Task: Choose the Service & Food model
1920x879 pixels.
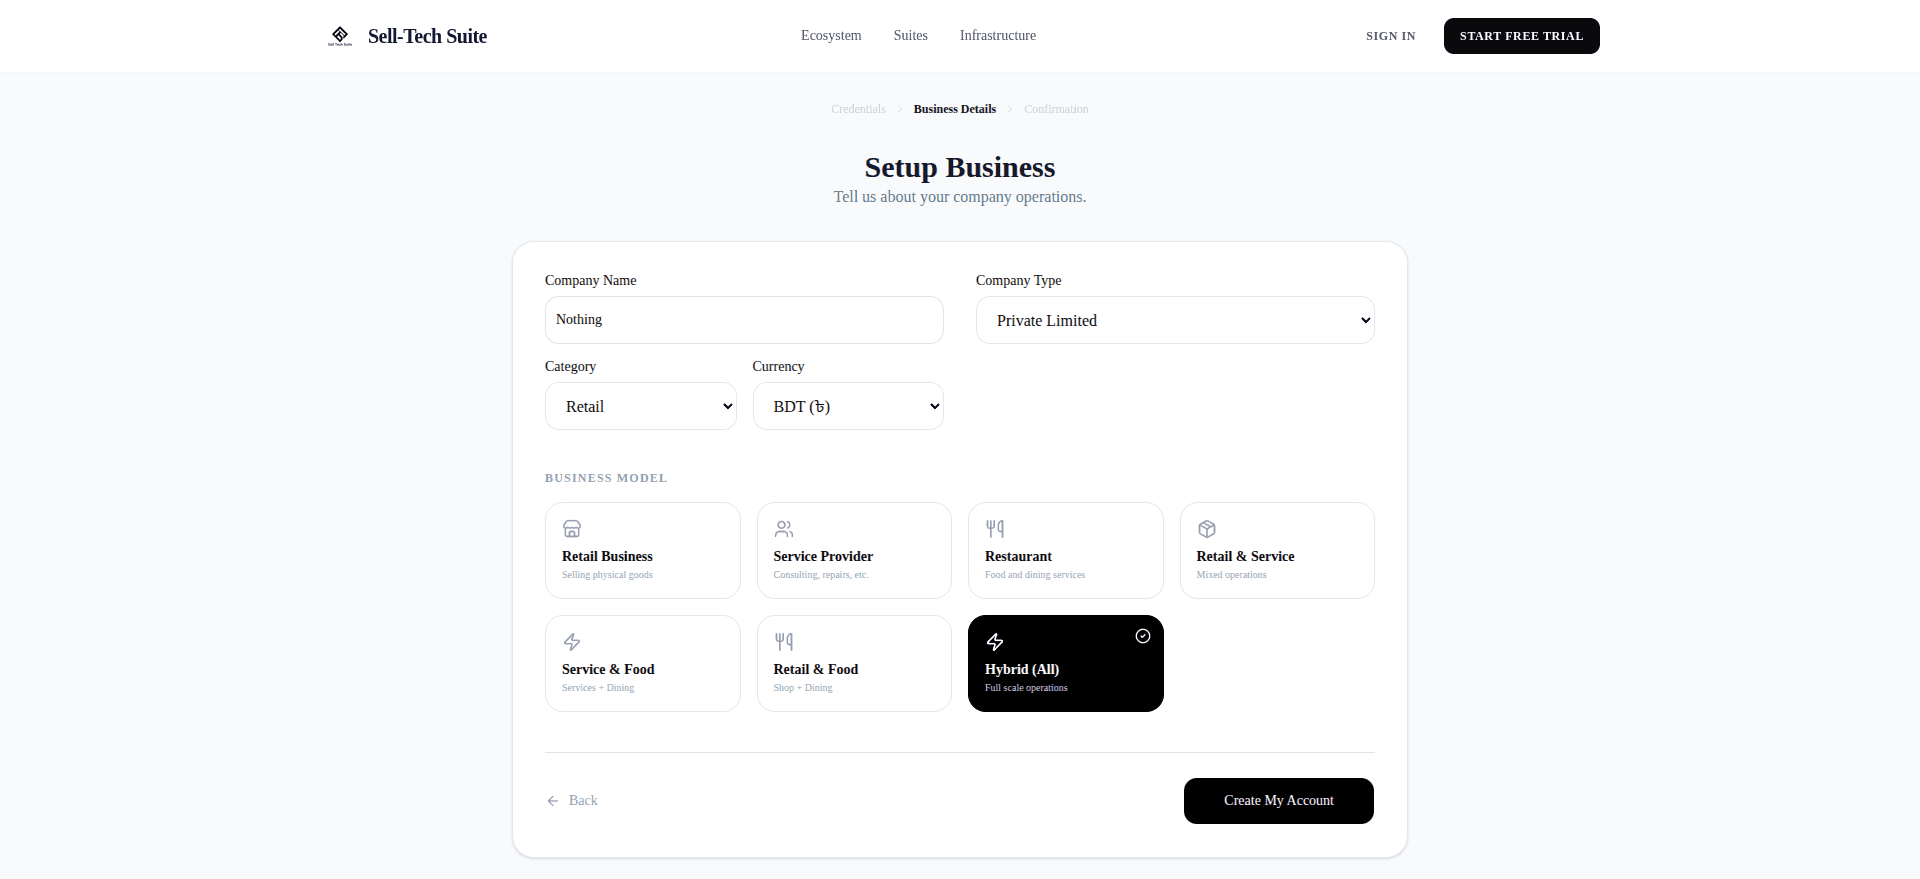Action: tap(643, 663)
